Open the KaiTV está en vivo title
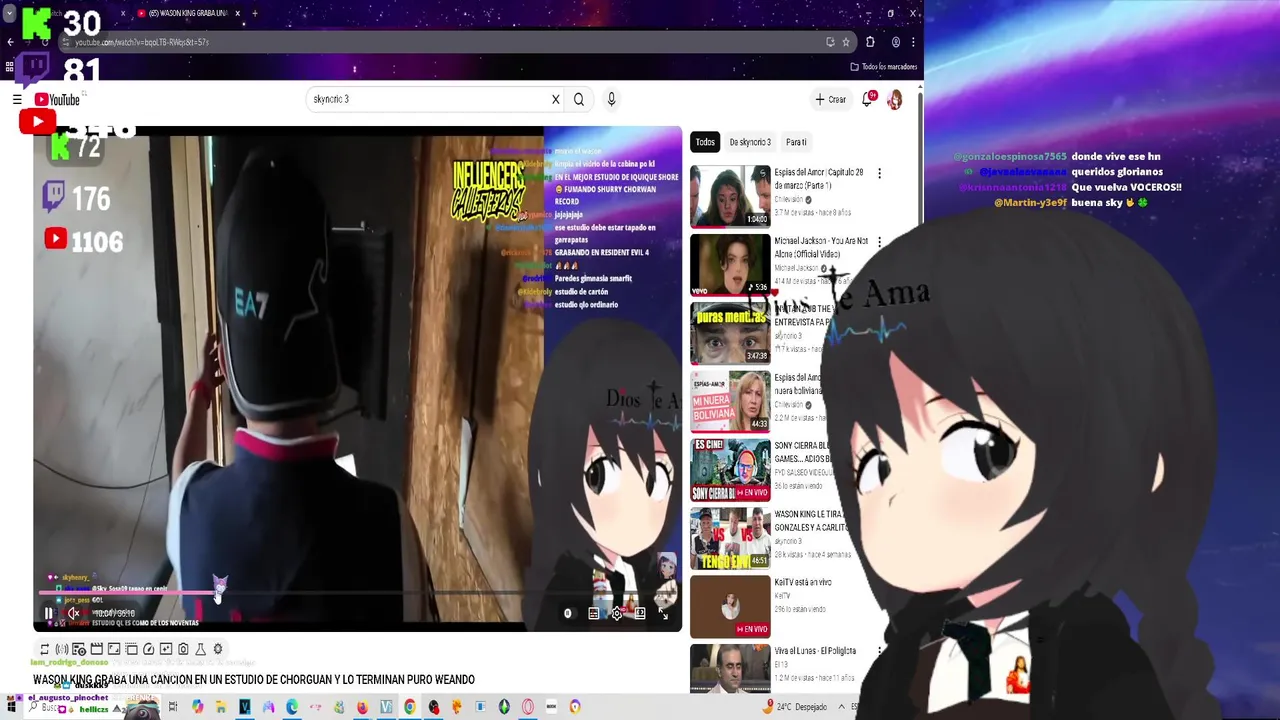This screenshot has width=1280, height=720. point(803,582)
